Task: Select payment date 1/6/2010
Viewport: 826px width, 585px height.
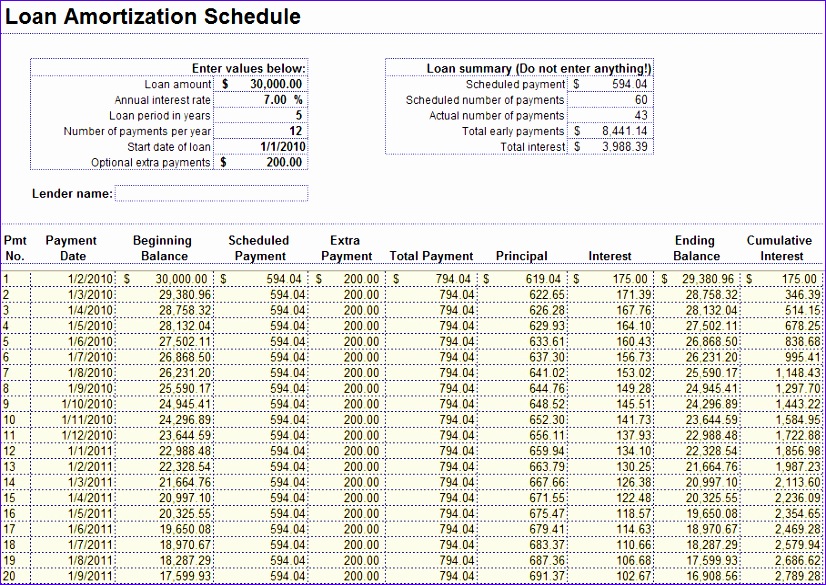Action: (92, 342)
